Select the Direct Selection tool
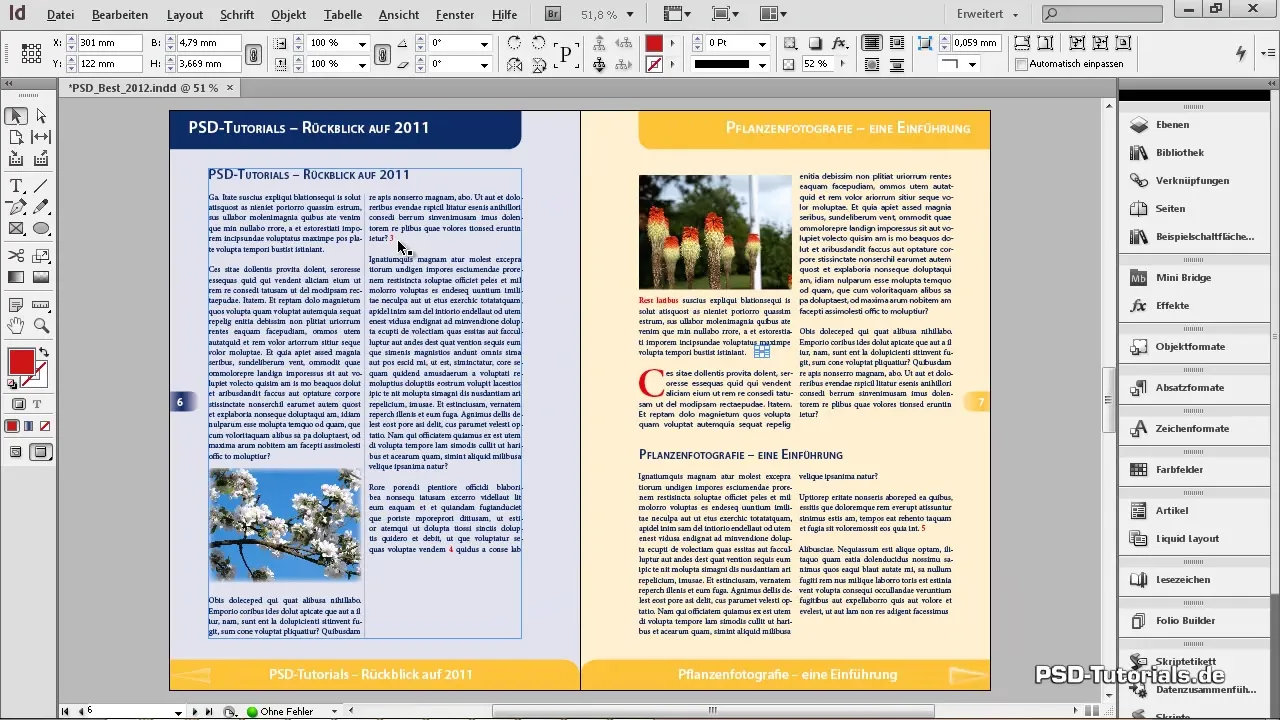1280x720 pixels. pos(41,116)
